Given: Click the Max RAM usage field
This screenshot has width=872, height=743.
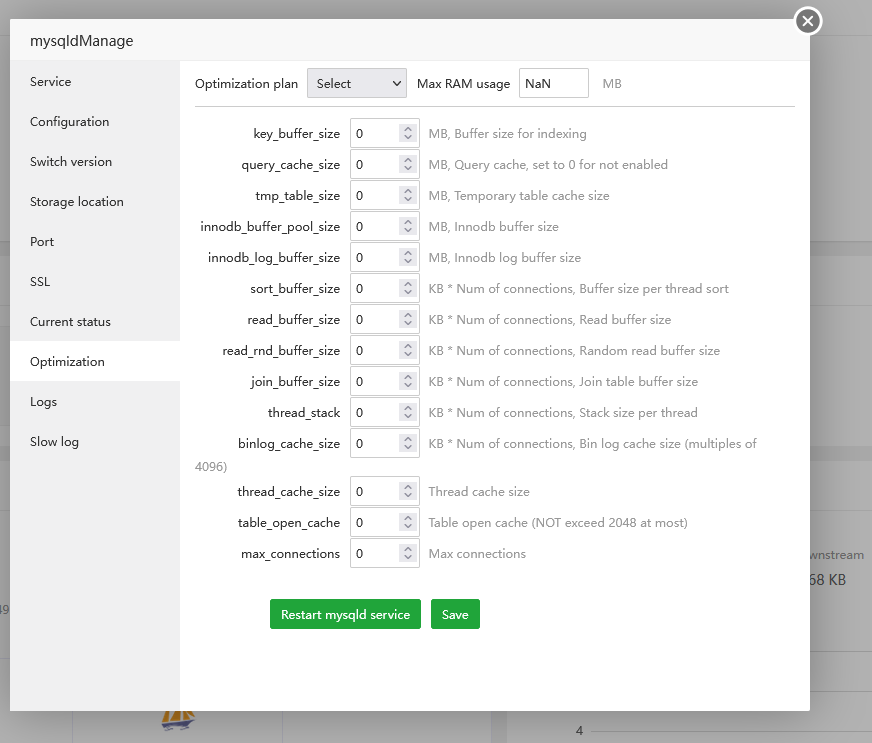Looking at the screenshot, I should tap(554, 84).
